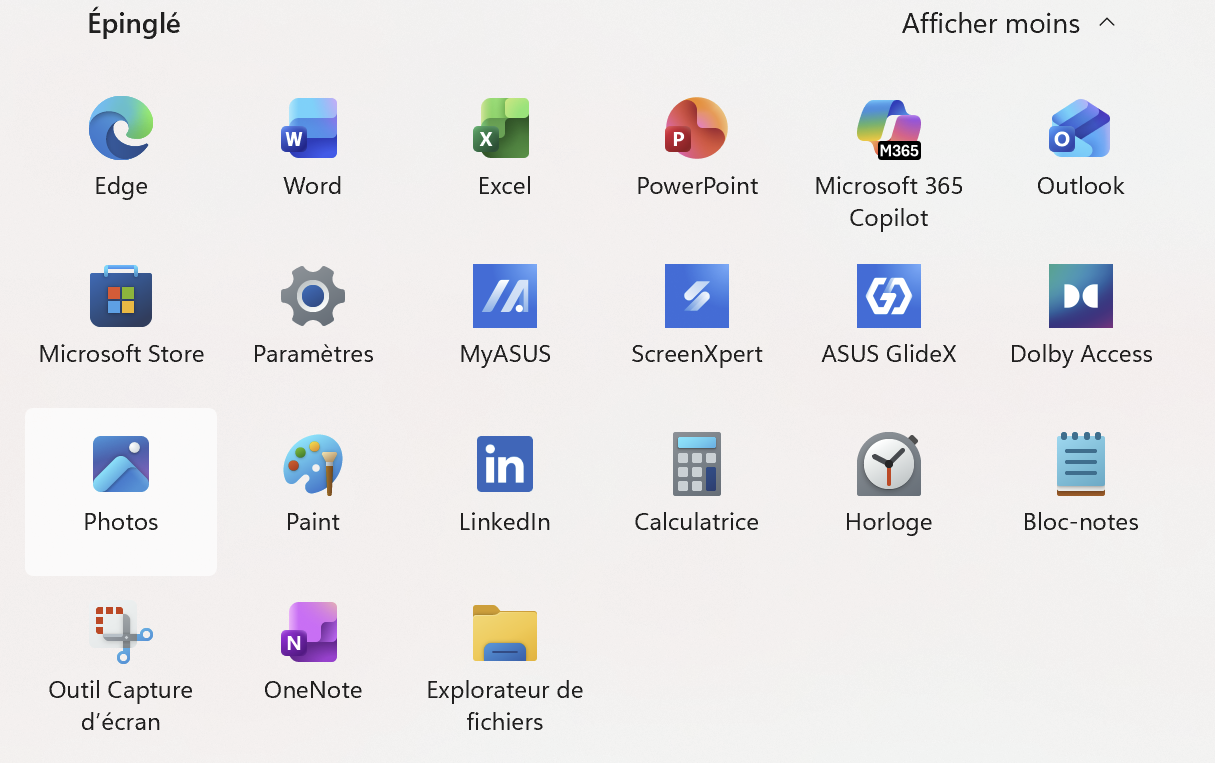Open Explorateur de fichiers folder
1215x763 pixels.
tap(505, 632)
